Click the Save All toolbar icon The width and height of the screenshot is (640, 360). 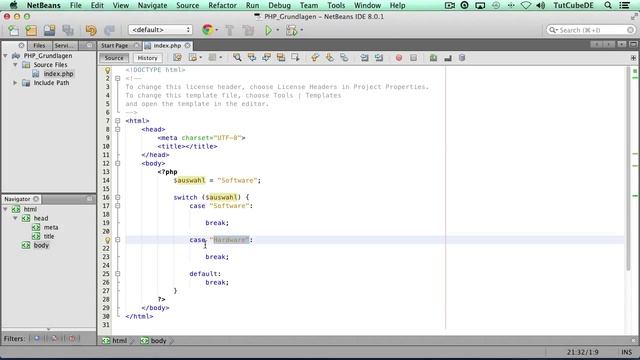click(68, 30)
